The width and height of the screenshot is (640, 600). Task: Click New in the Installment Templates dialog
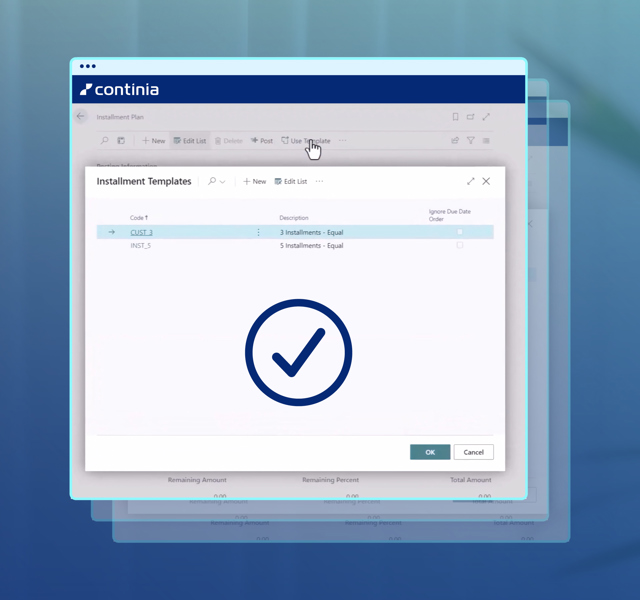[255, 182]
